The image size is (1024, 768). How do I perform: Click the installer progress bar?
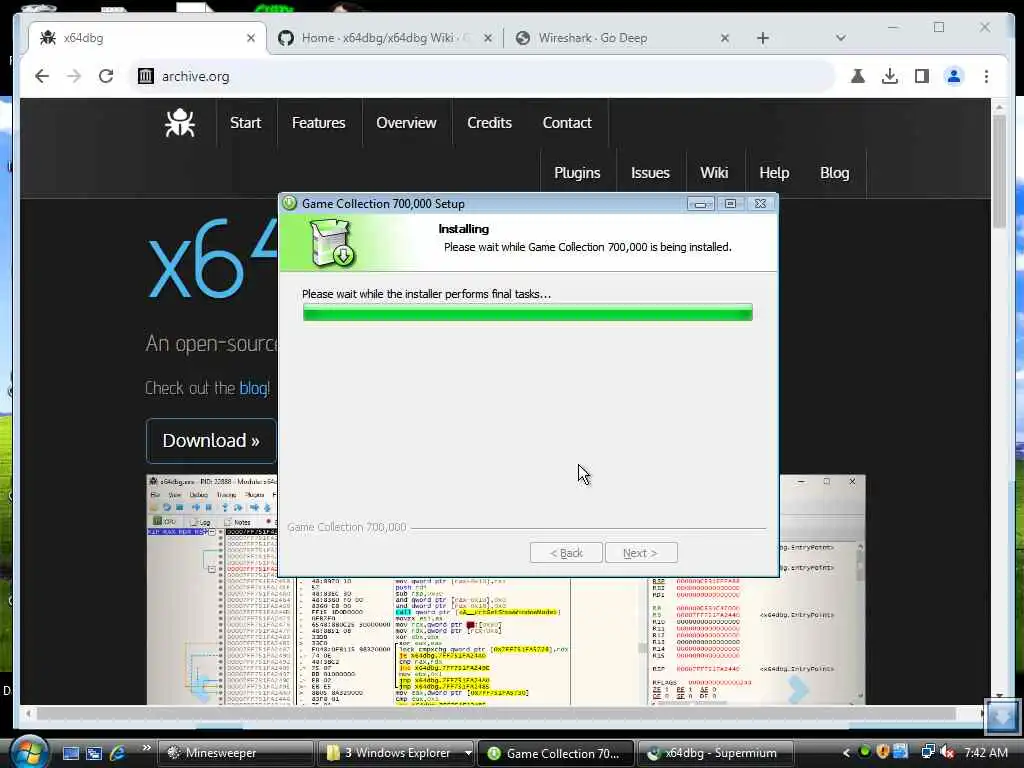pos(528,312)
